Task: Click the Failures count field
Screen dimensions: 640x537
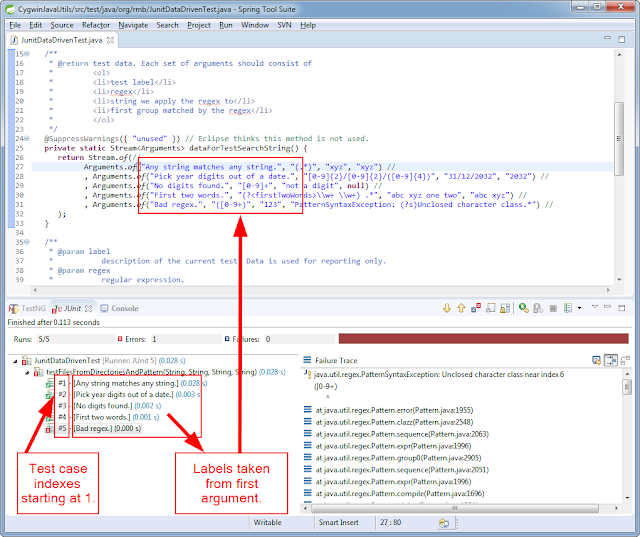Action: (x=299, y=339)
